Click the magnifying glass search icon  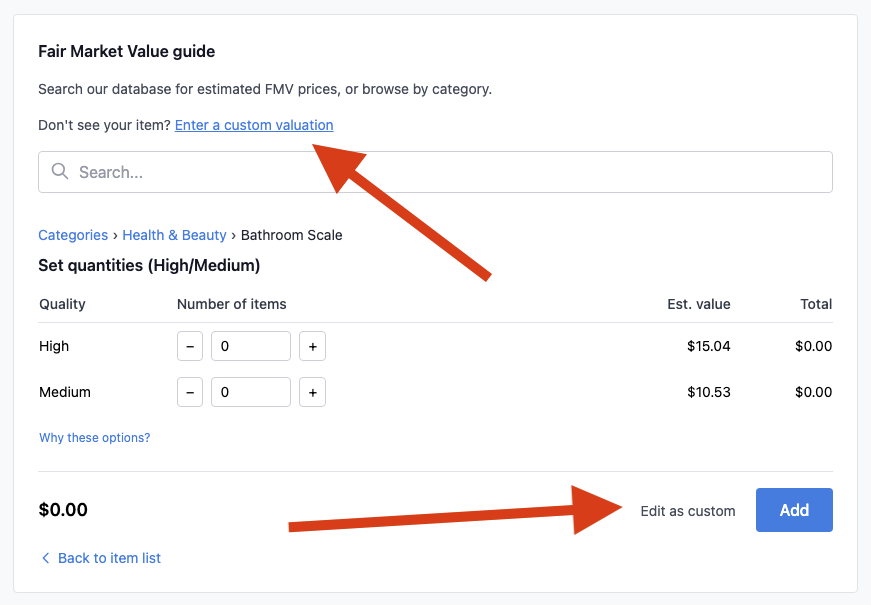pos(60,171)
